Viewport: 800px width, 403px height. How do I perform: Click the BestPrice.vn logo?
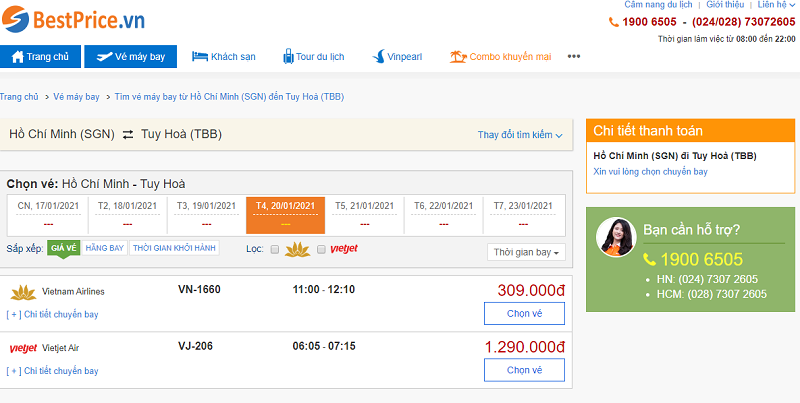click(x=73, y=19)
